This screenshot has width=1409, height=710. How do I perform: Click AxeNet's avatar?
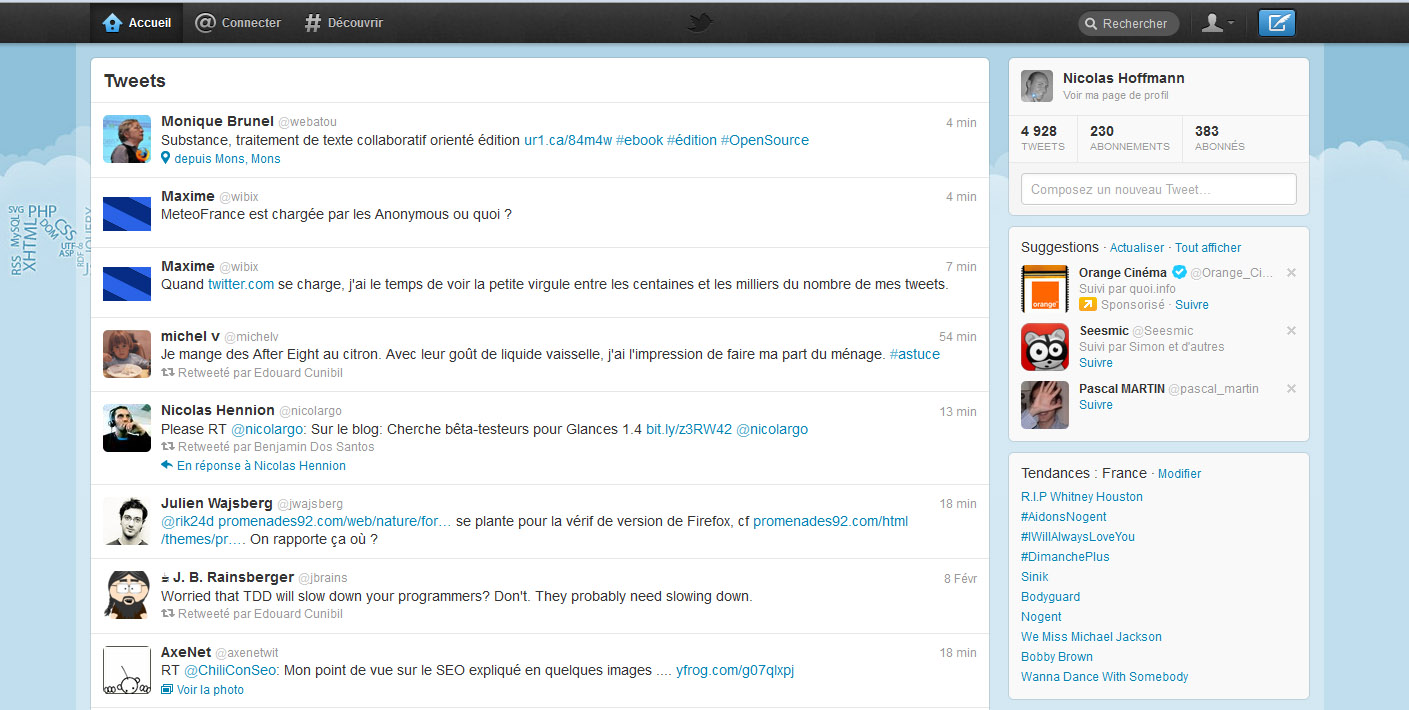(x=127, y=670)
